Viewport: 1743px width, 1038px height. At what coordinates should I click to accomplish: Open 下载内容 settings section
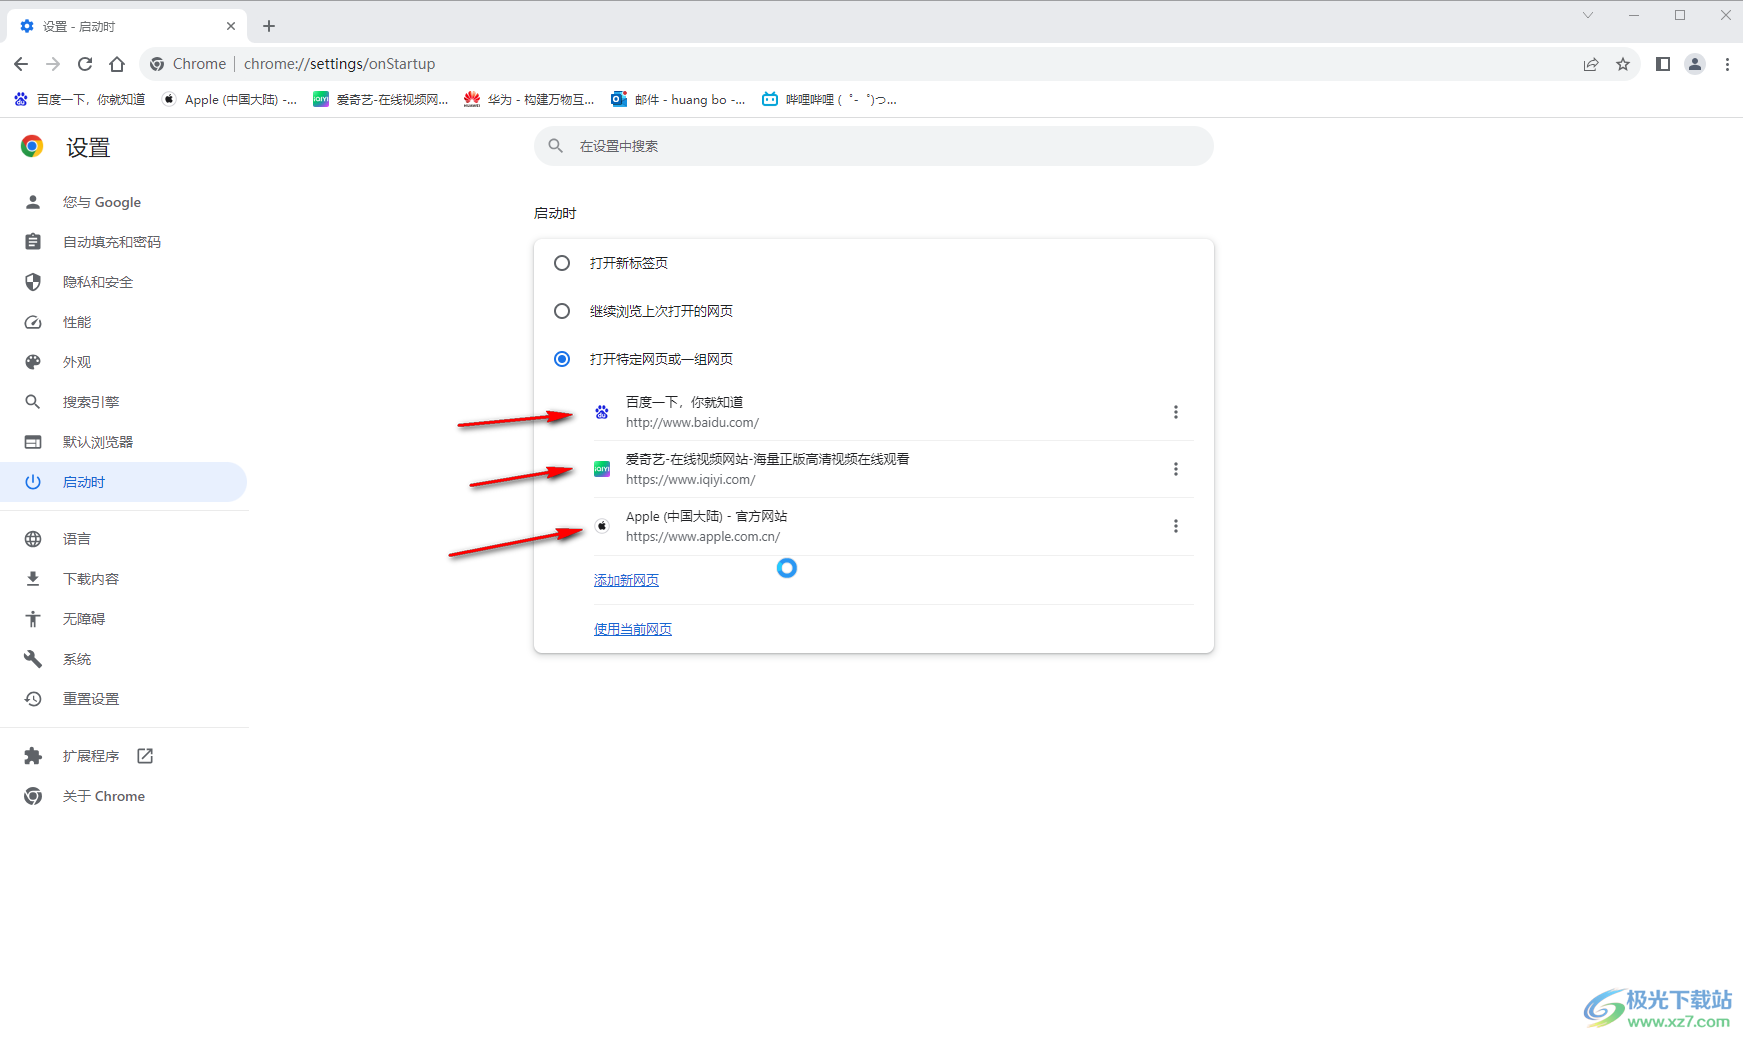[90, 579]
